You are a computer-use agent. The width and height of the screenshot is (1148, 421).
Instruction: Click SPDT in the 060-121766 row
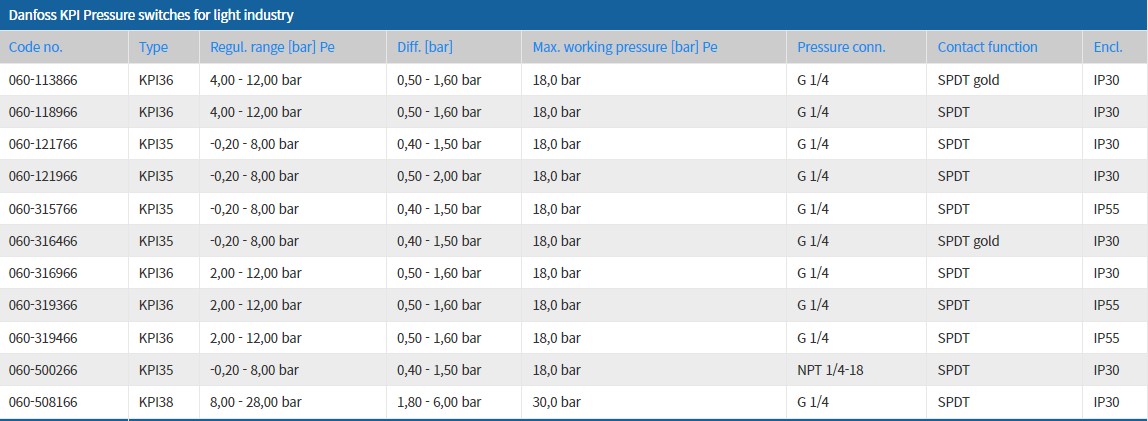[953, 144]
